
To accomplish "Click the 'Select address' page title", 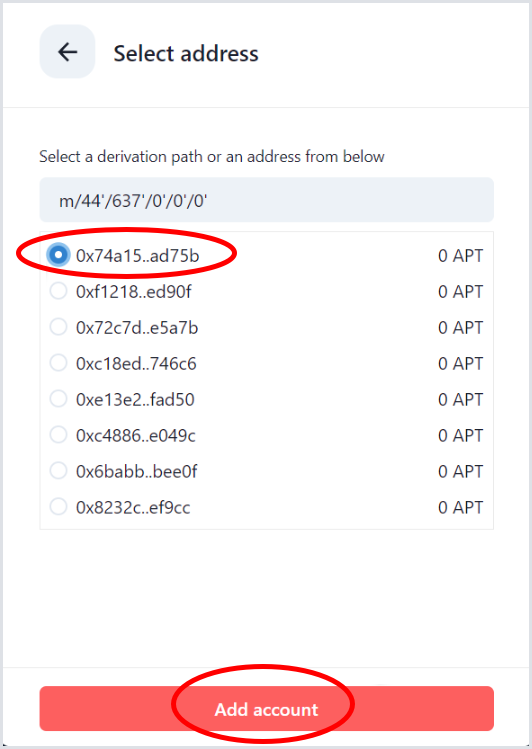I will (186, 53).
